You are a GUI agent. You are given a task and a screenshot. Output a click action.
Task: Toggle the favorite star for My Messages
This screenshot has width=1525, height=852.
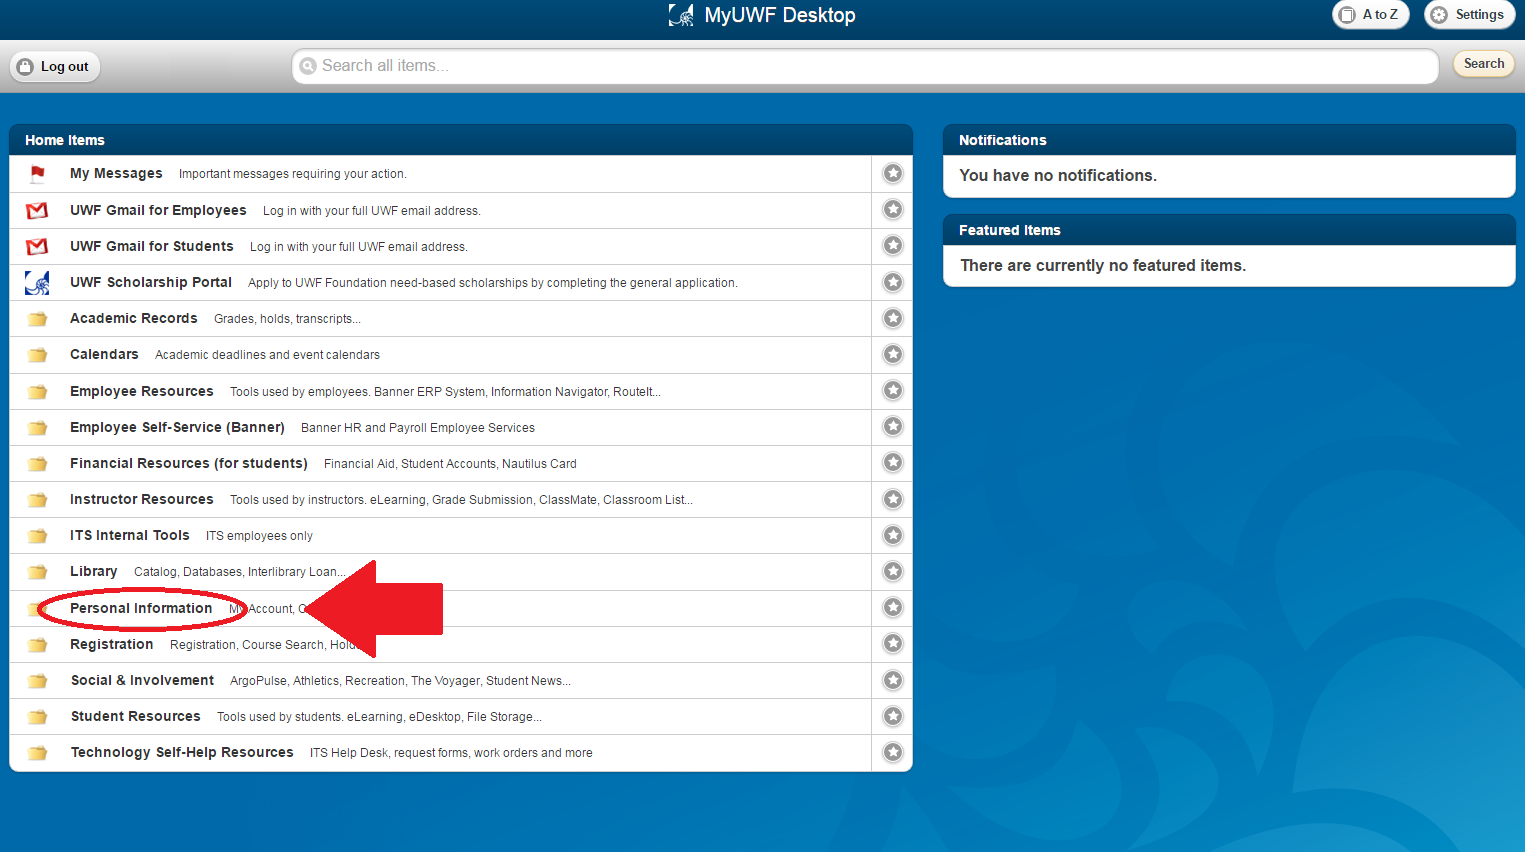click(x=893, y=173)
